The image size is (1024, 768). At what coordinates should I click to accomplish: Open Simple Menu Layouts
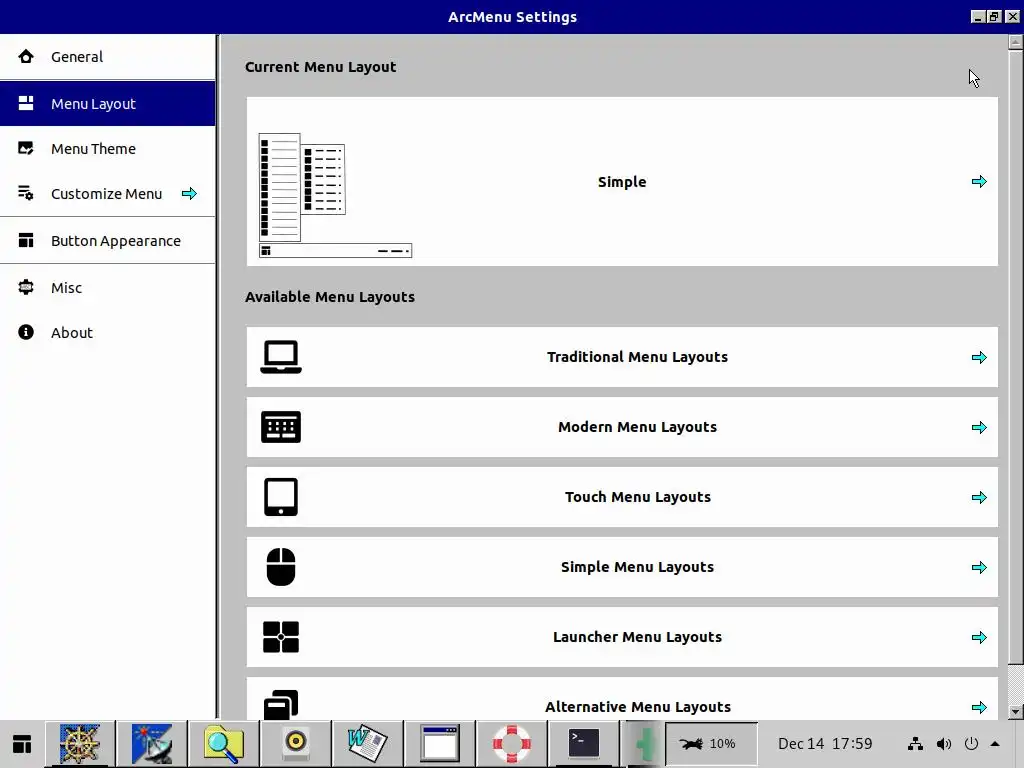click(622, 567)
